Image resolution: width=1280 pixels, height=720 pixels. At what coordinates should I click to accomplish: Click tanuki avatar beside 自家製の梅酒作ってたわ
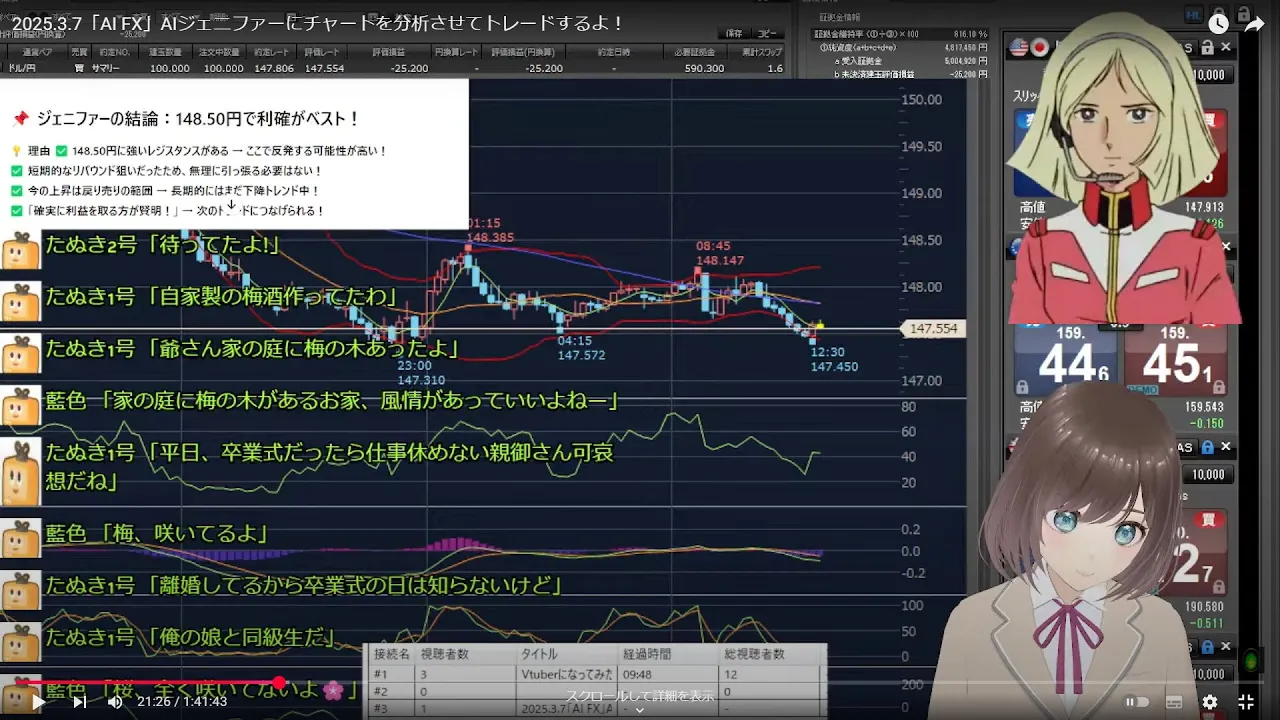coord(20,301)
